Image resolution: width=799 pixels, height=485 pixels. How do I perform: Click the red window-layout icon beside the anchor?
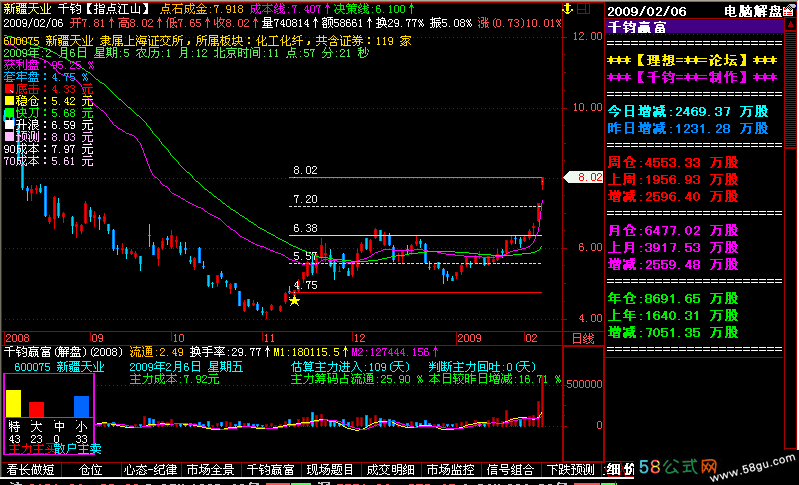(584, 8)
